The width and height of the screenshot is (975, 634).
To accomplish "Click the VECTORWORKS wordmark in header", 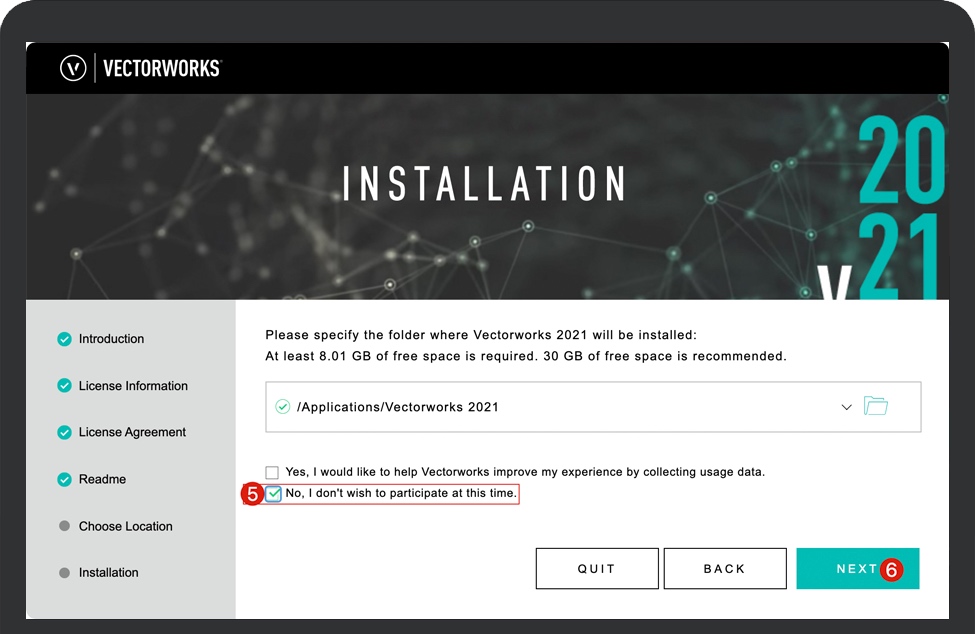I will click(162, 68).
